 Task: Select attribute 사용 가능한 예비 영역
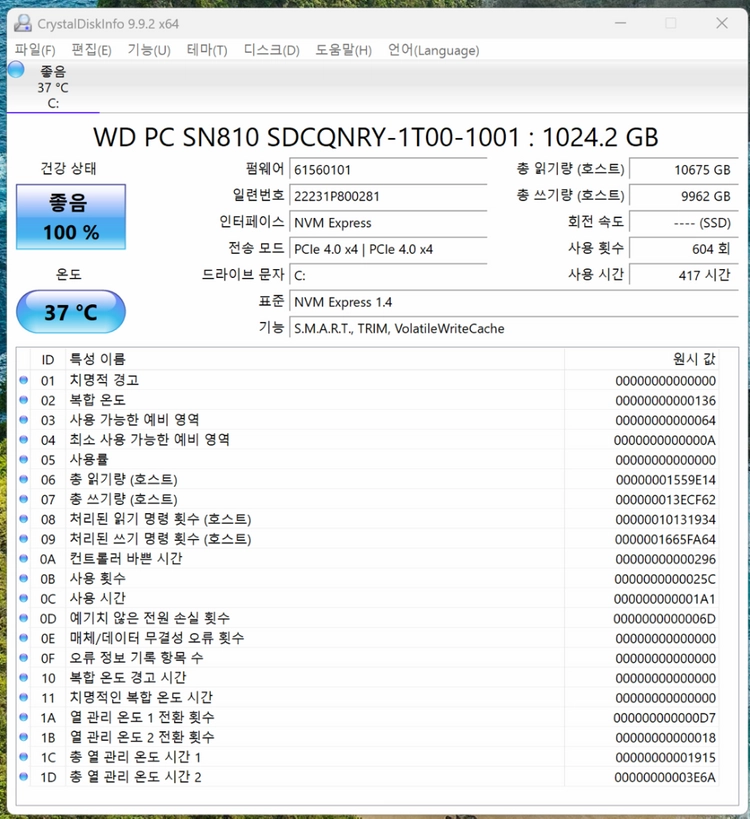135,420
